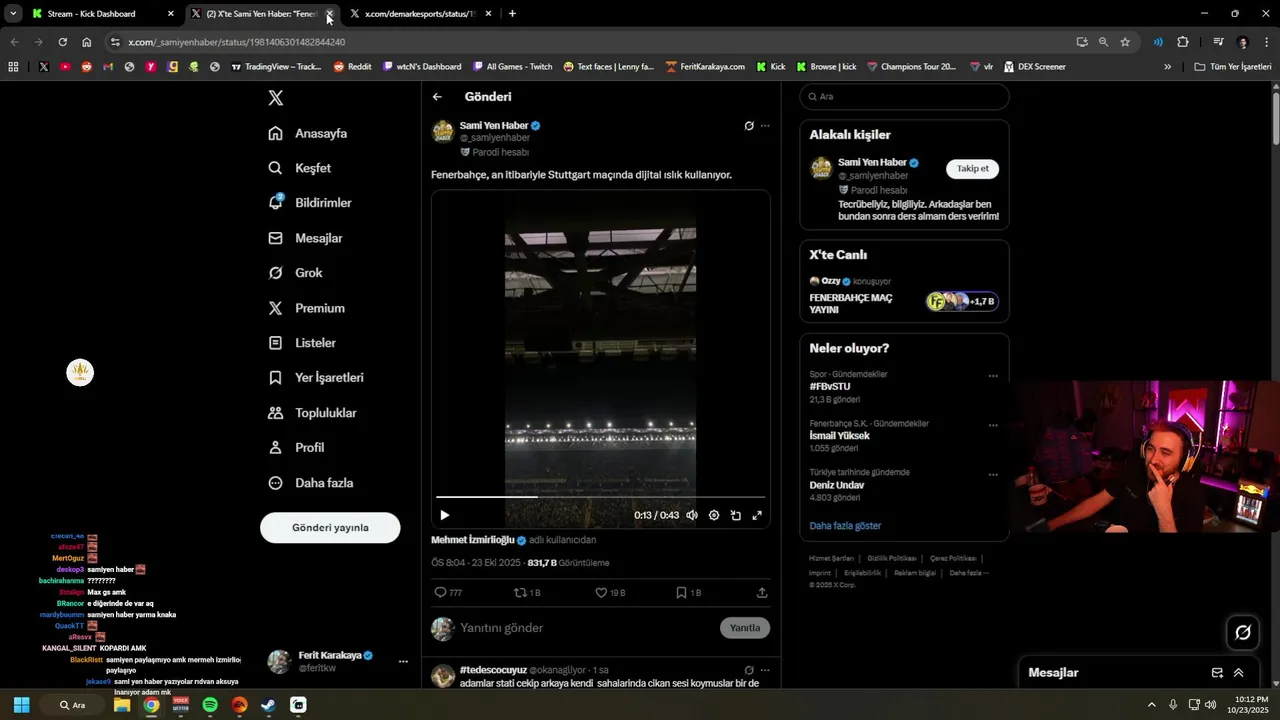Toggle video picture-in-picture dock icon
The image size is (1280, 720).
click(735, 515)
